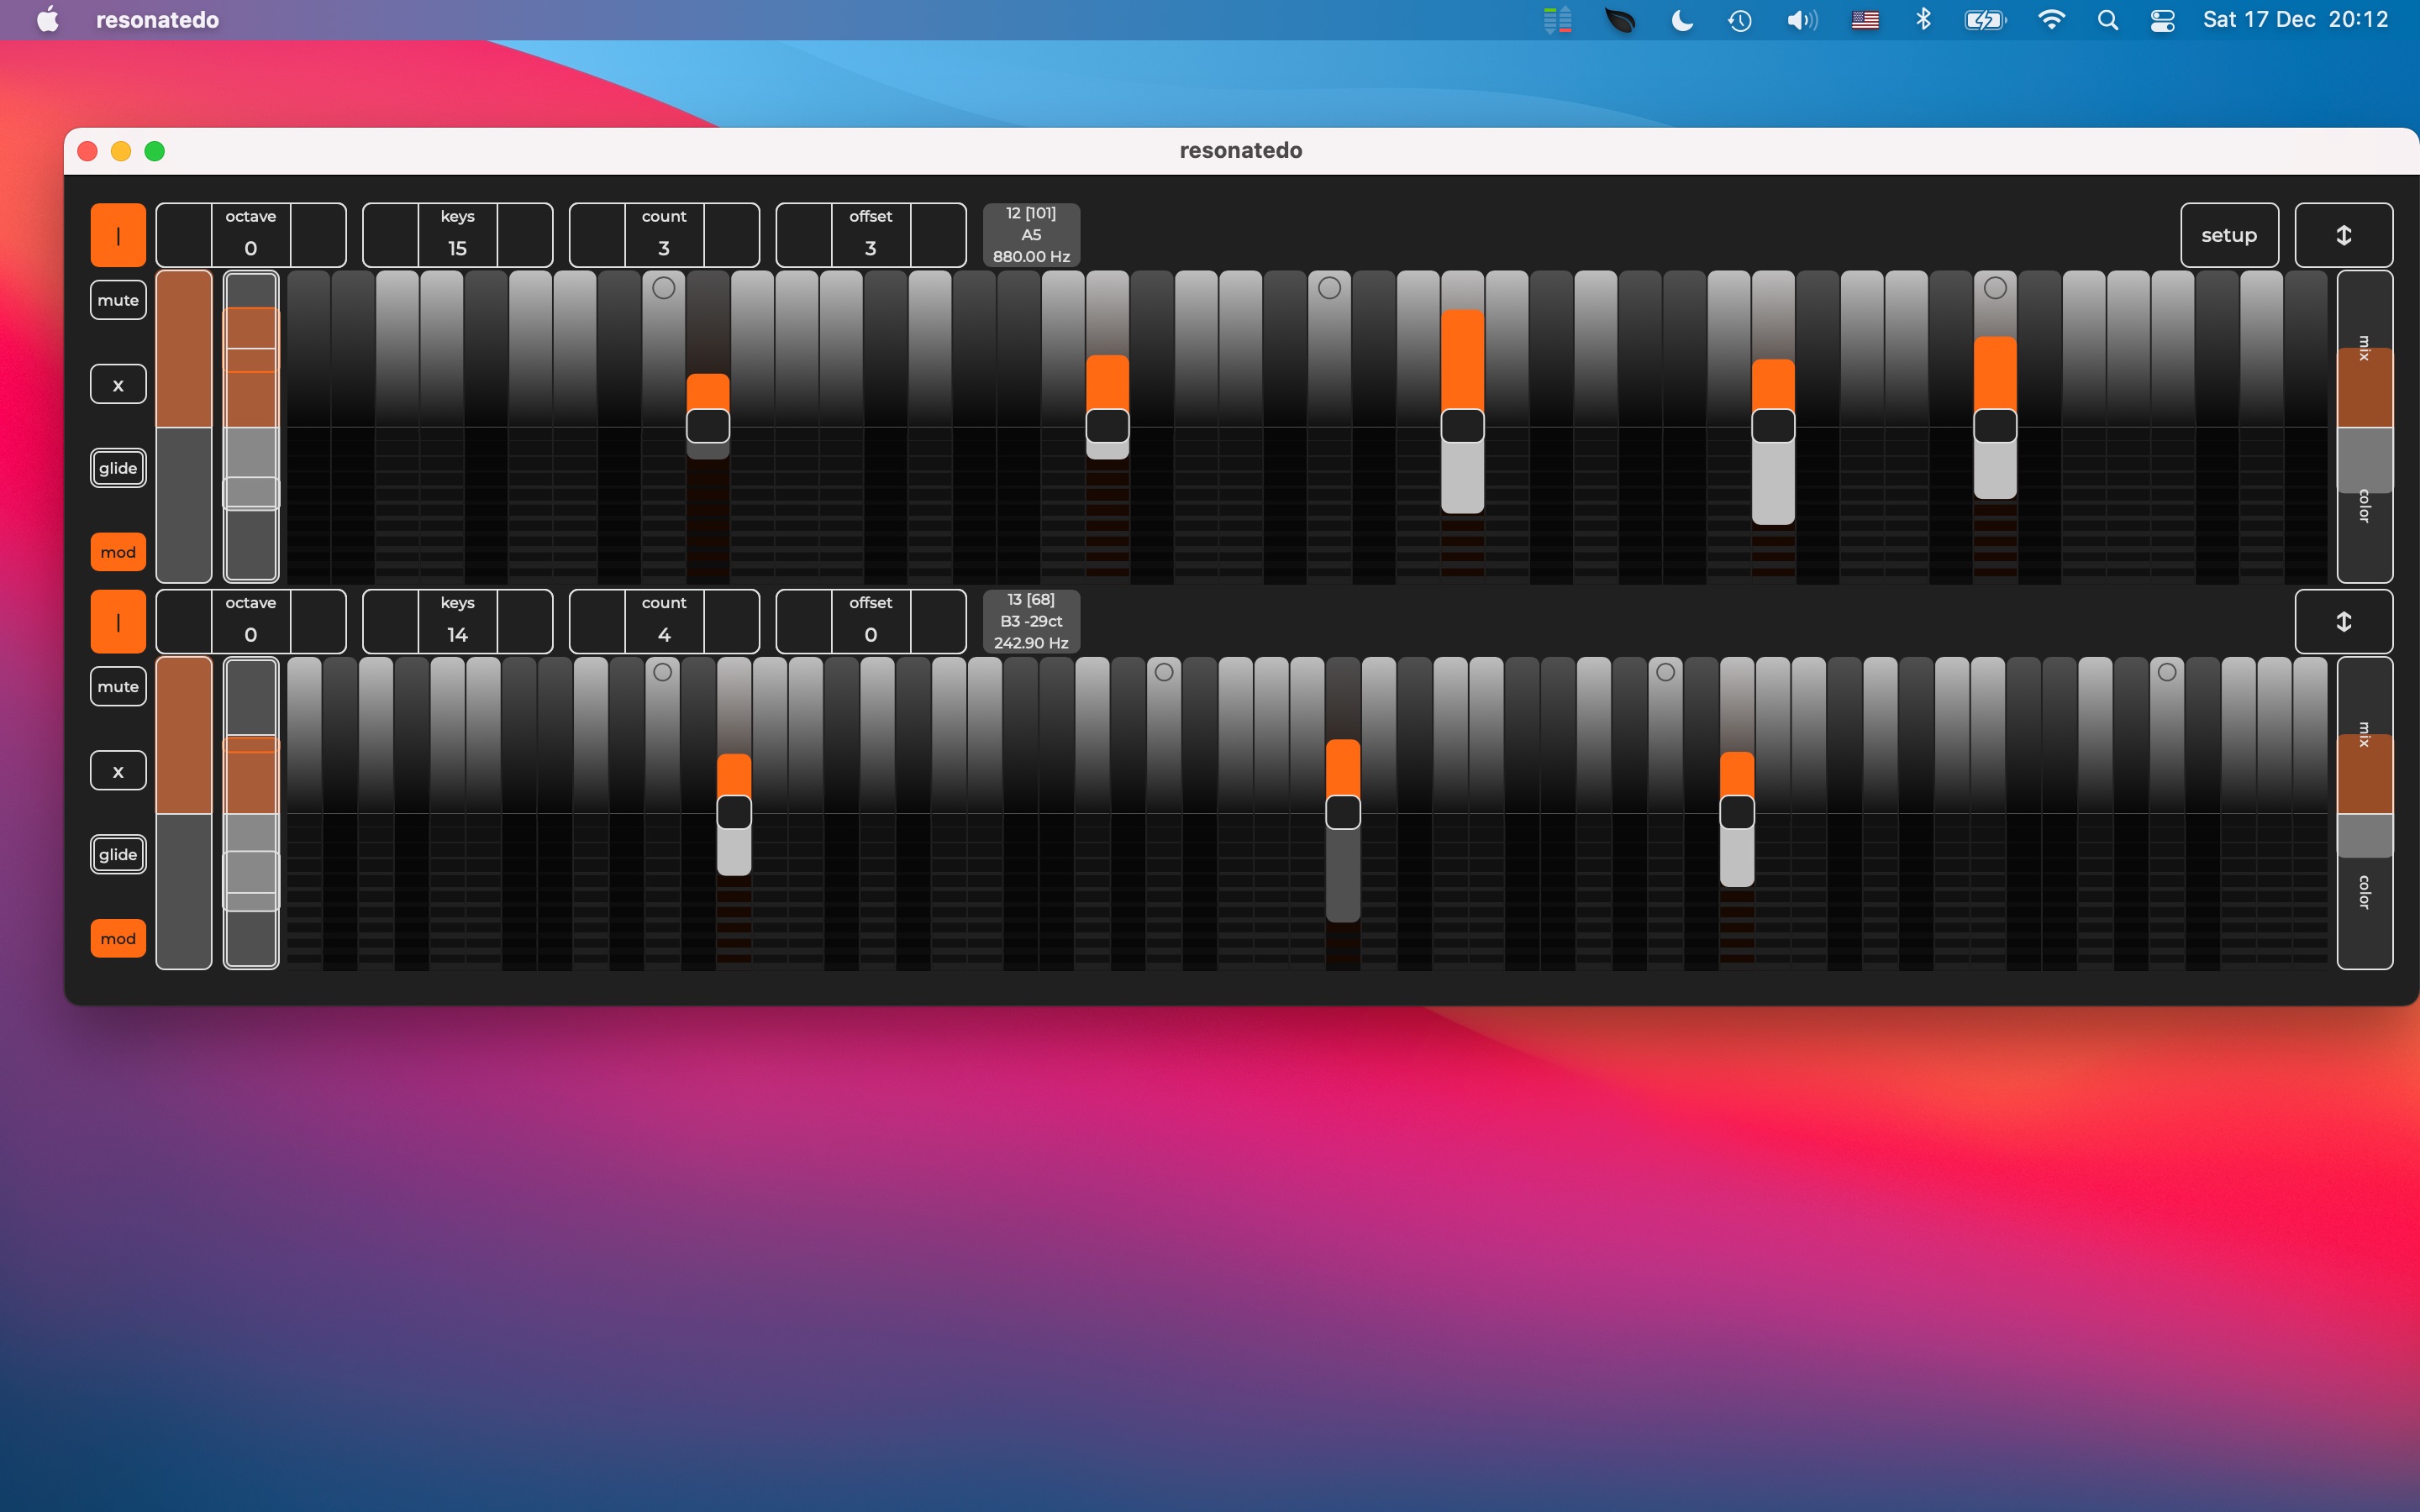Click the x button in the bottom bank
Screen dimensions: 2420x1512
[118, 771]
